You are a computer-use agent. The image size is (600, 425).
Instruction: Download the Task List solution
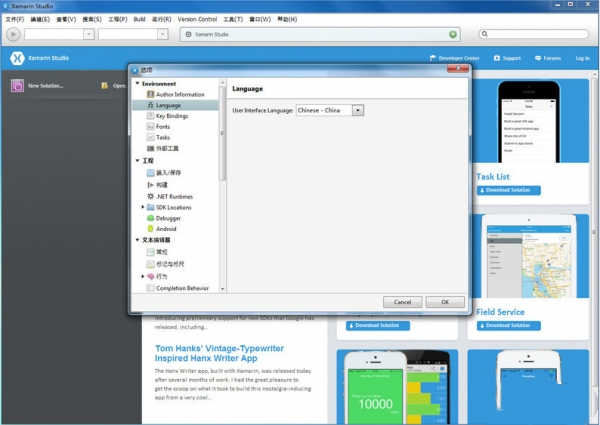click(x=509, y=190)
